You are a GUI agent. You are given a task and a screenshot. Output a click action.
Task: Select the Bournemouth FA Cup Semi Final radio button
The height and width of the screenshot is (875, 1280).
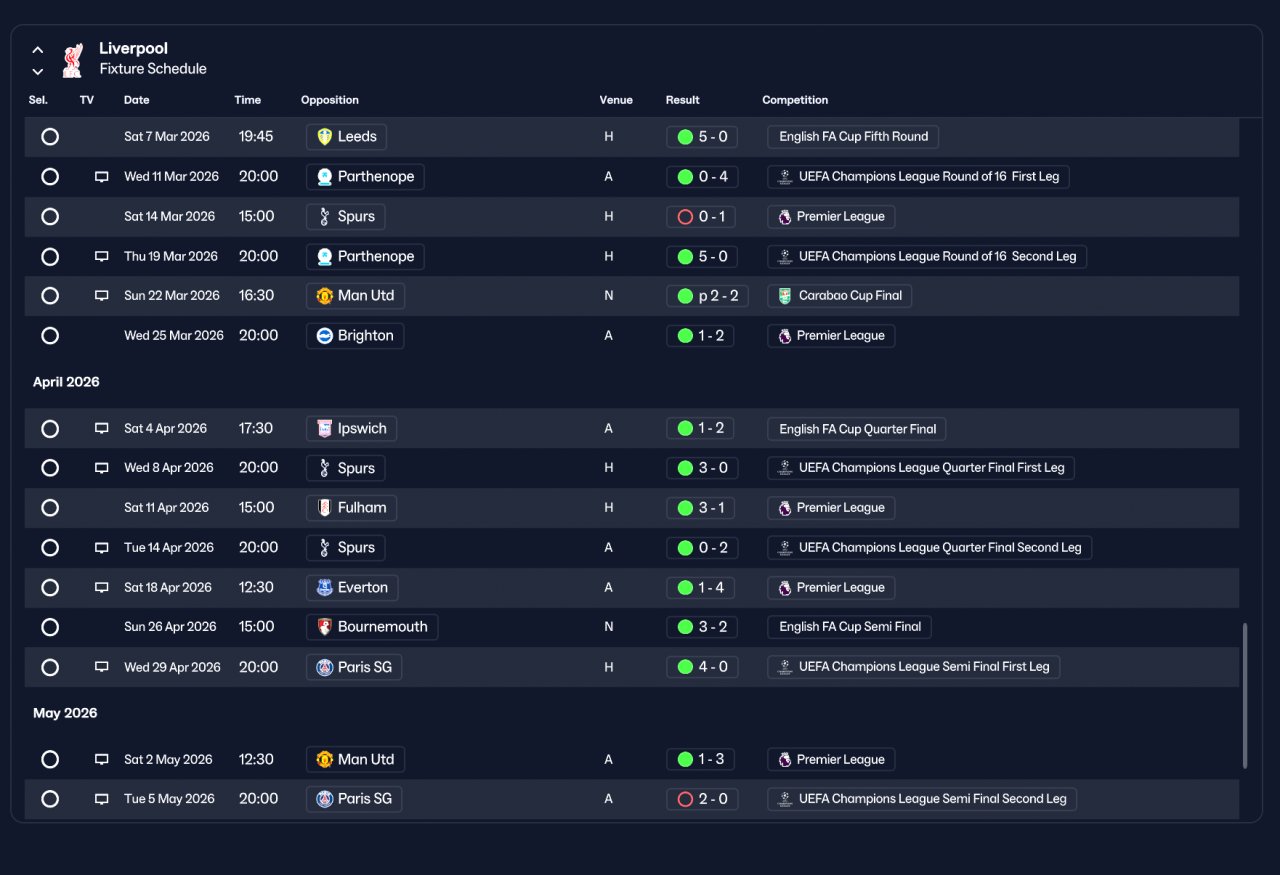(50, 627)
